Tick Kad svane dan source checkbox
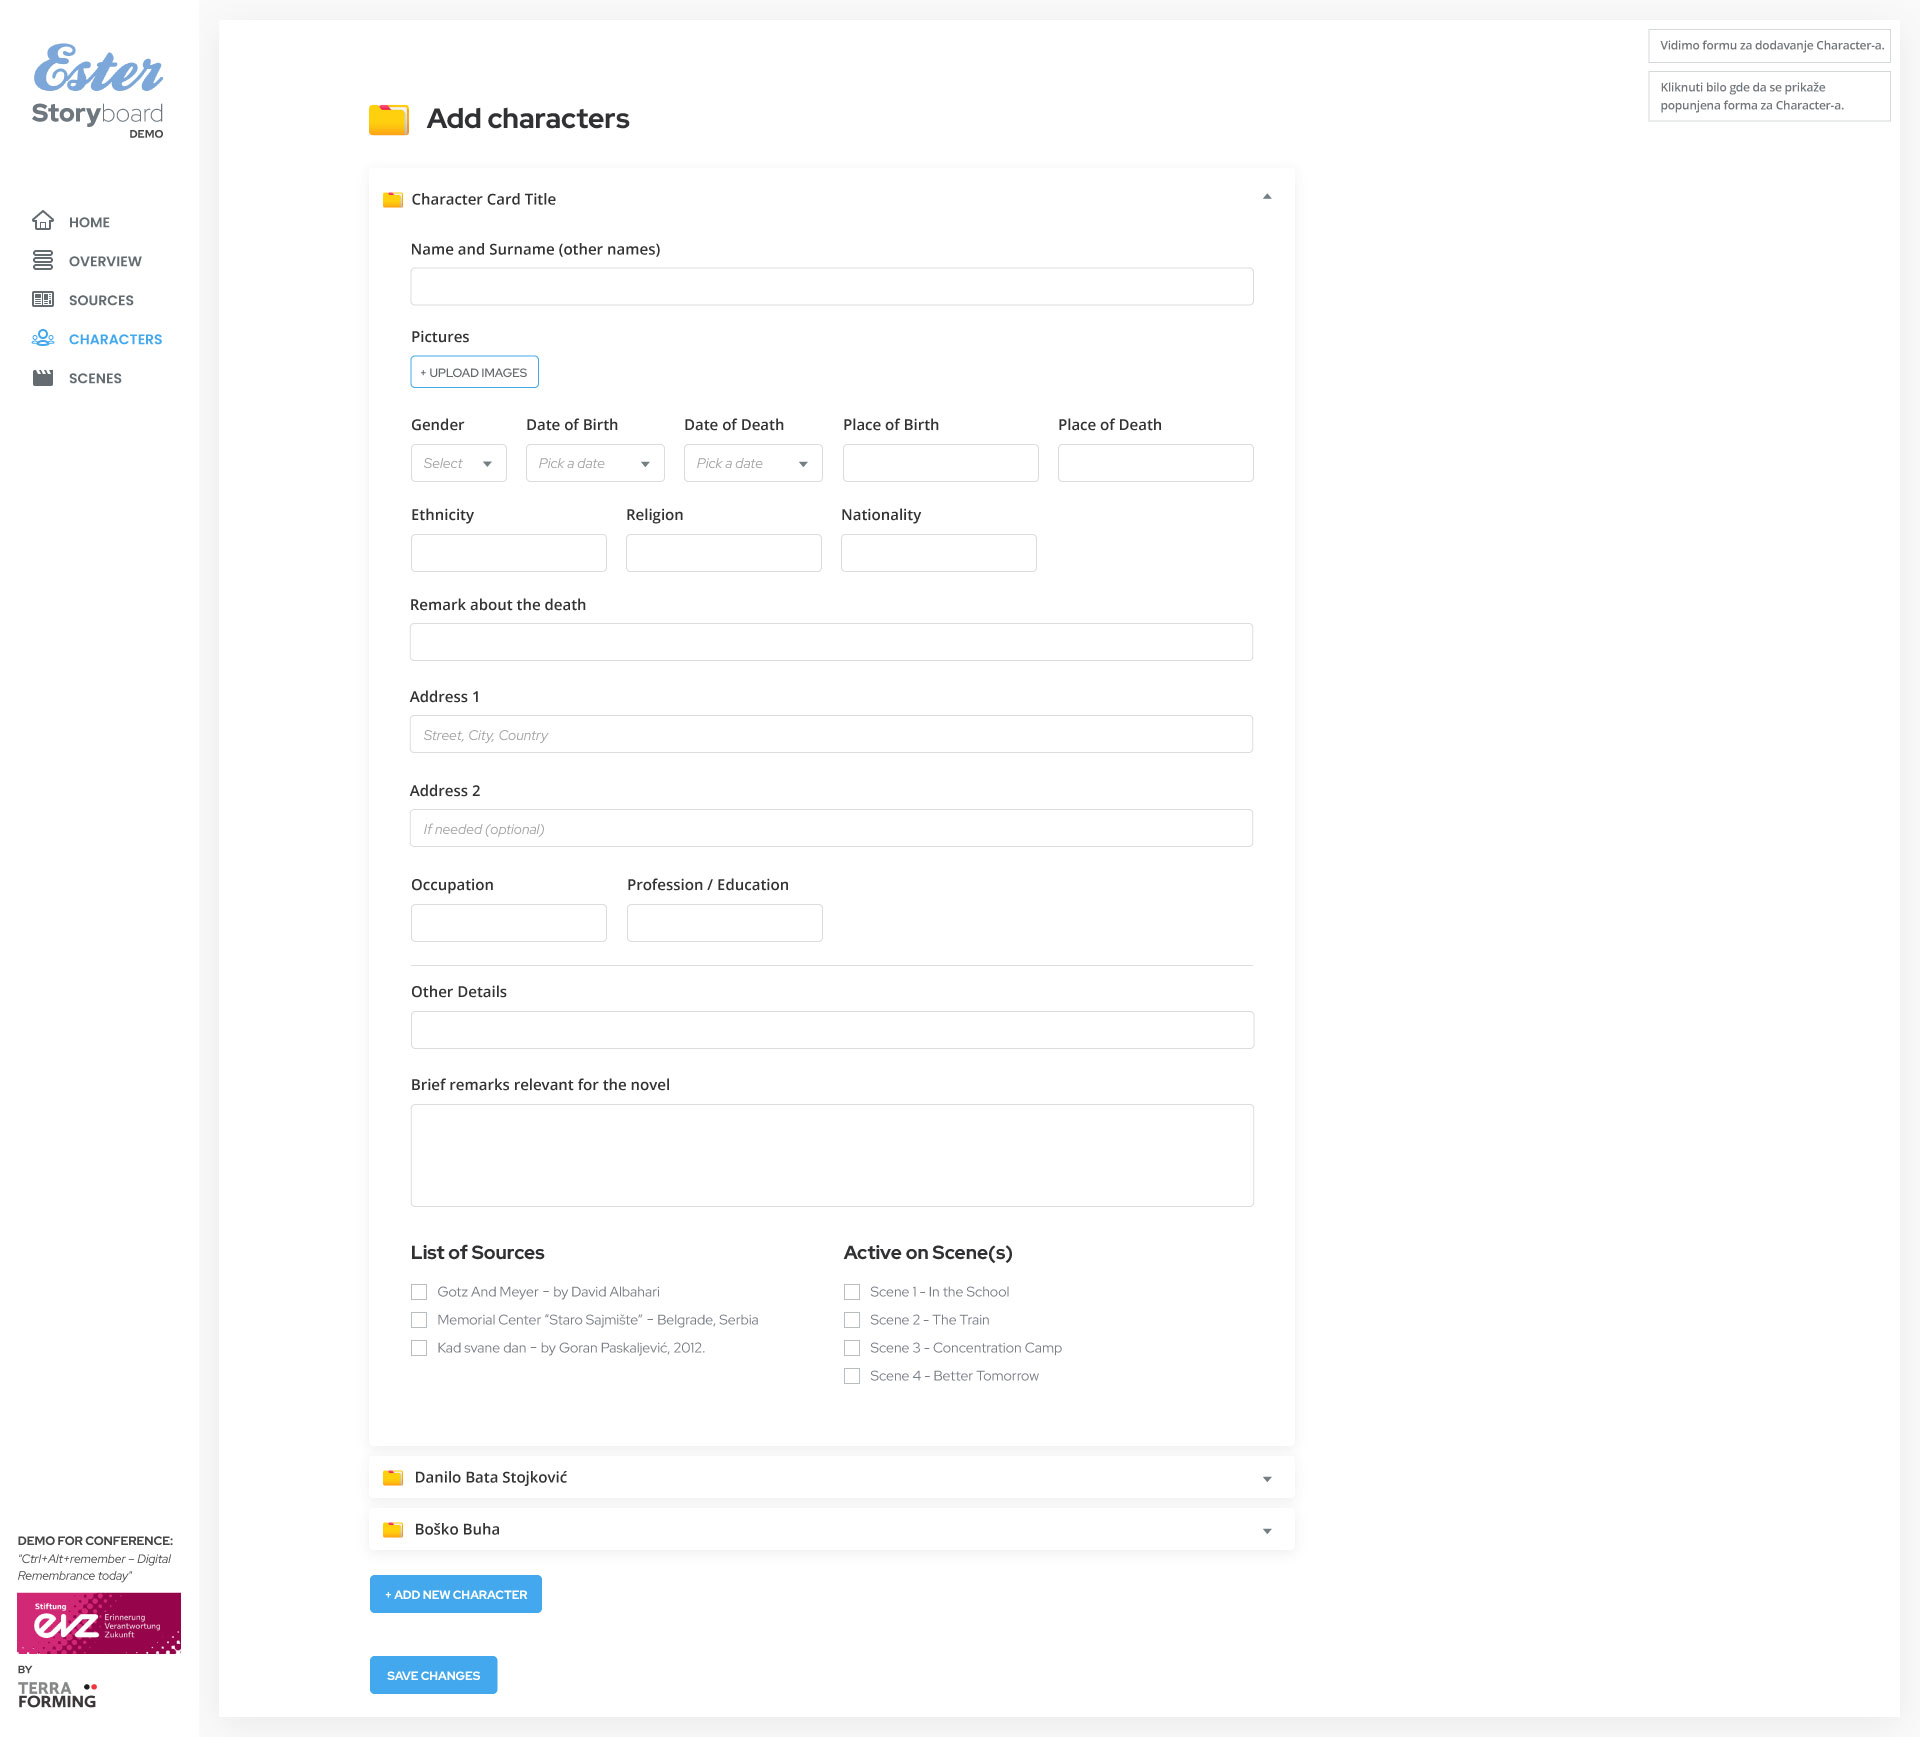This screenshot has height=1737, width=1920. coord(419,1348)
